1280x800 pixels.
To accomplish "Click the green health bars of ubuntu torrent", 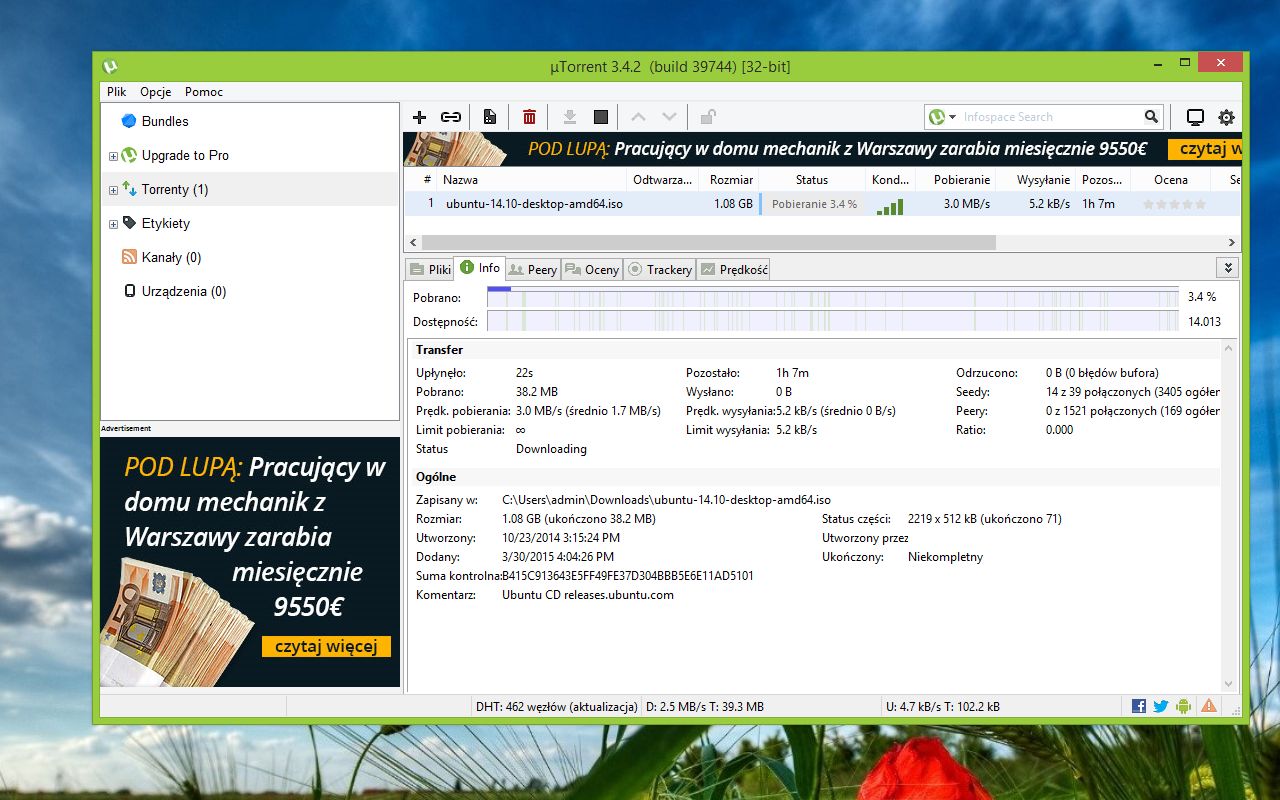I will coord(890,206).
